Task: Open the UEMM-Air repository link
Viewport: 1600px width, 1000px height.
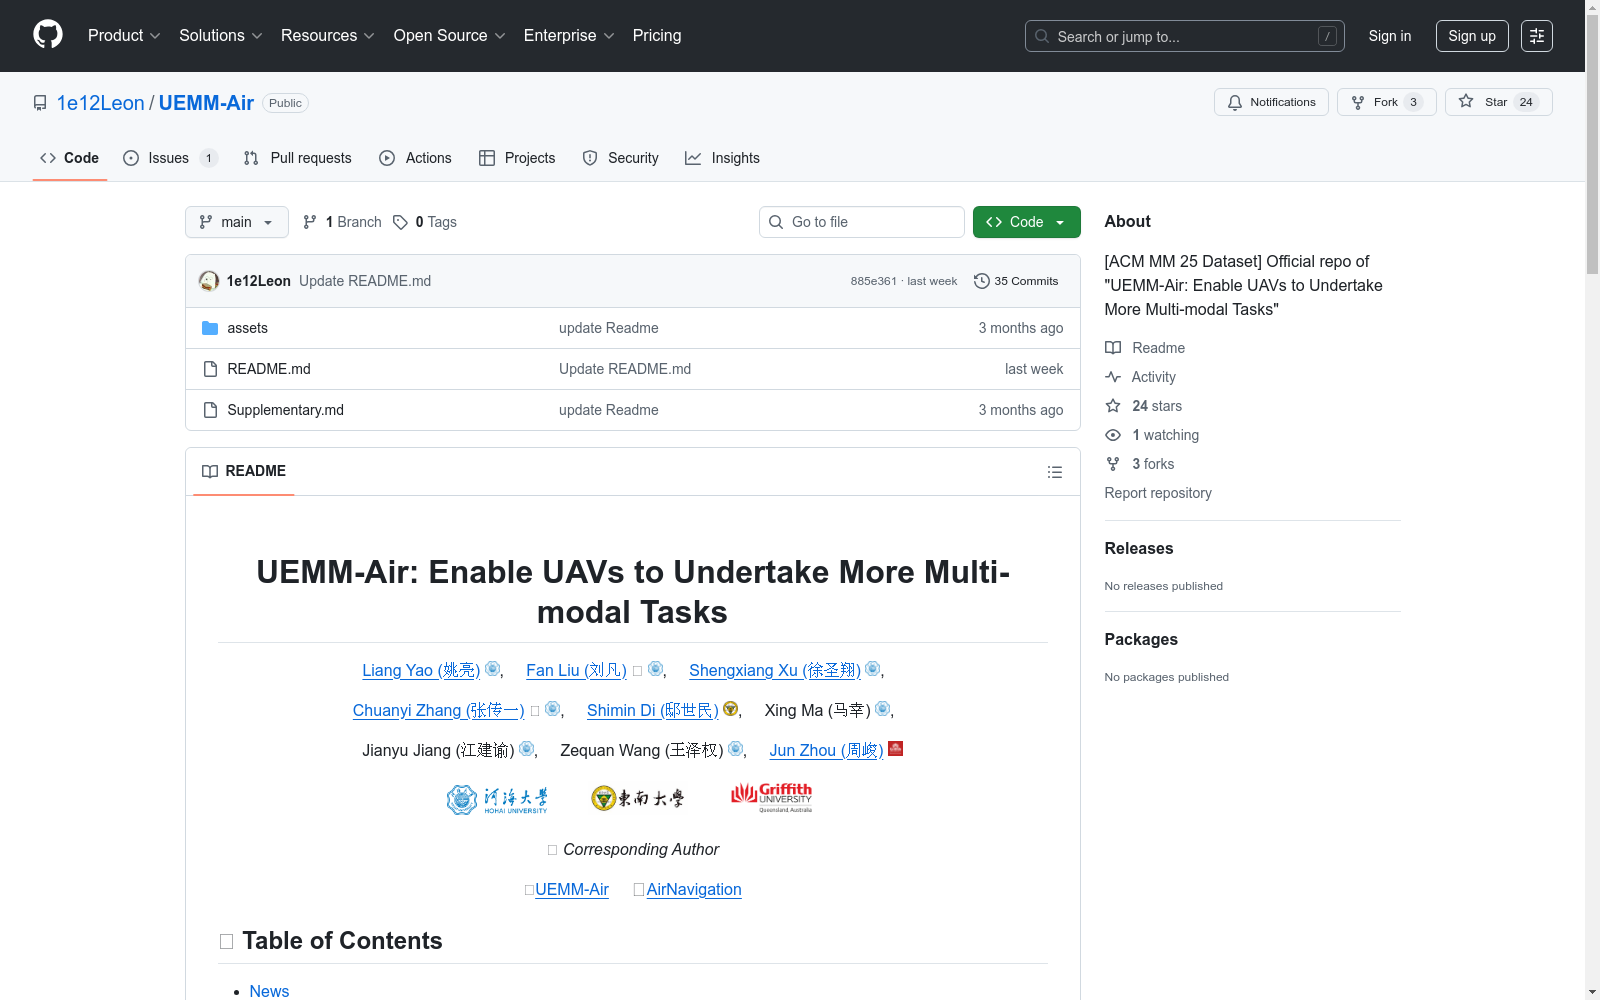Action: (206, 103)
